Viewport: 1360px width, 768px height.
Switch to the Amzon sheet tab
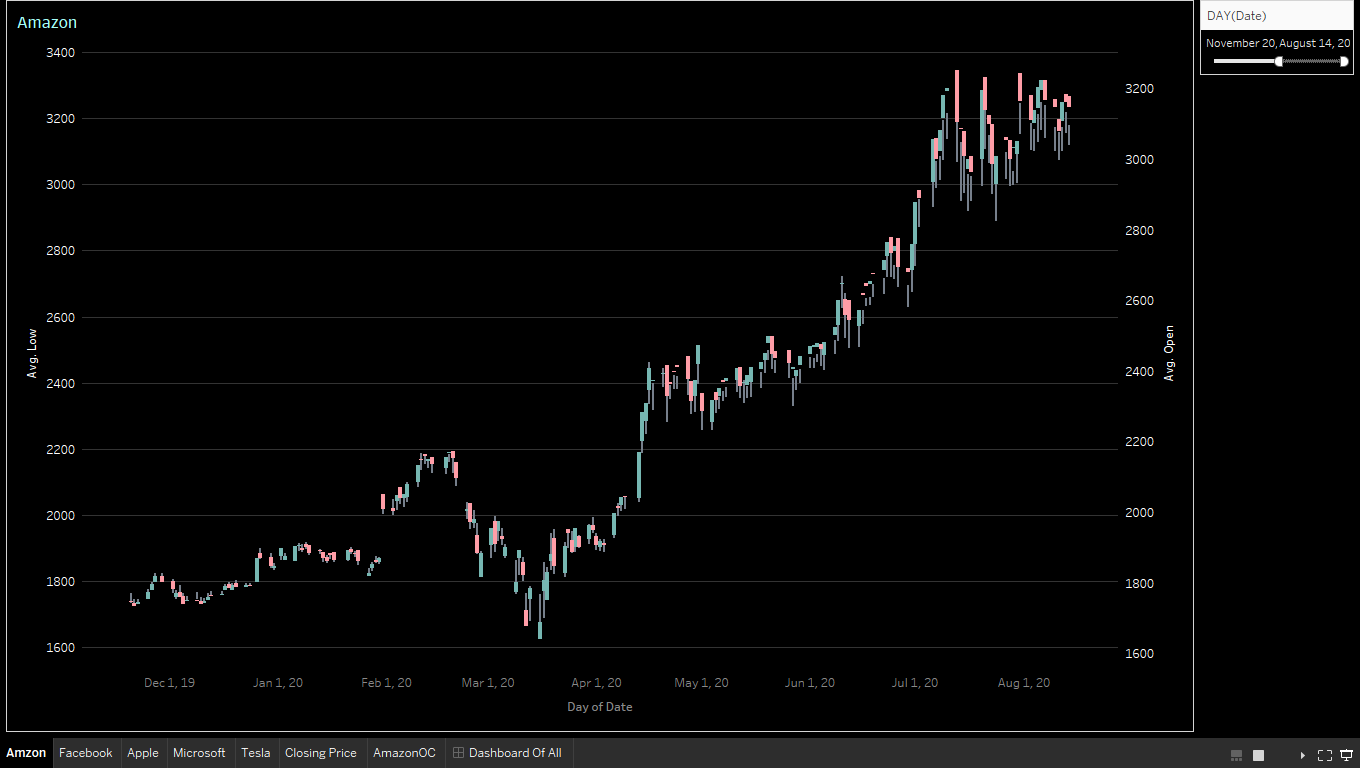click(x=26, y=753)
